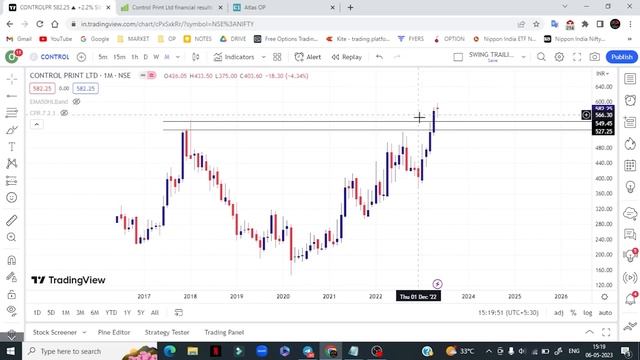Toggle magnet mode for drawings
The width and height of the screenshot is (640, 360).
11,260
